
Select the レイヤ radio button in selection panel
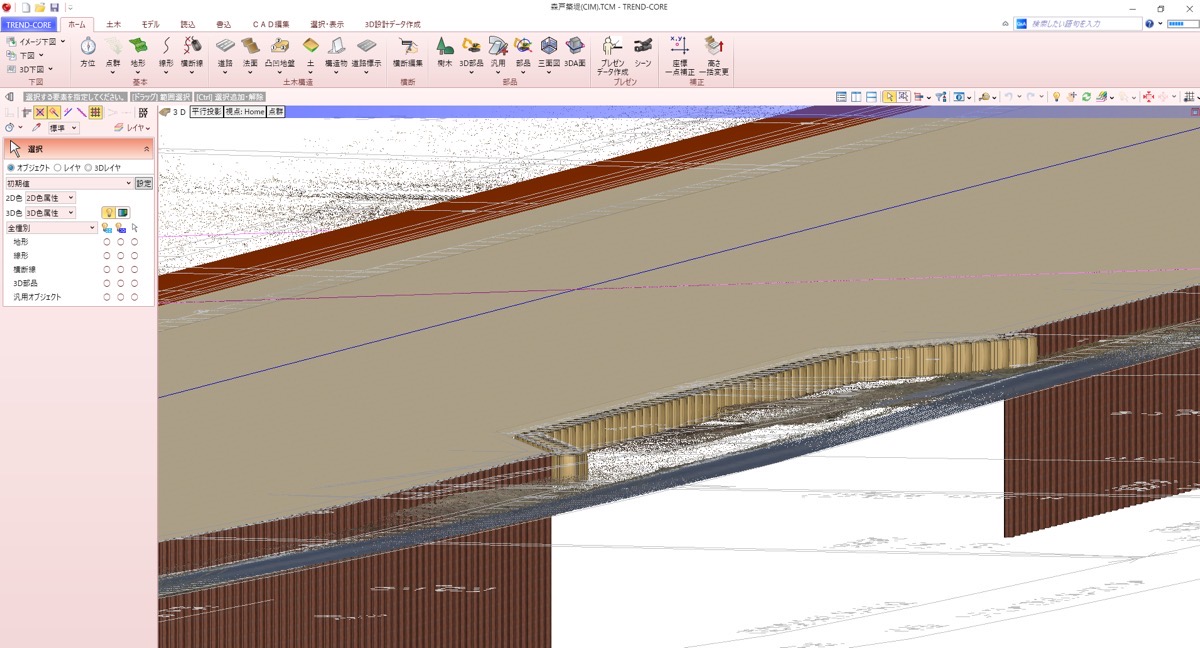pyautogui.click(x=57, y=168)
